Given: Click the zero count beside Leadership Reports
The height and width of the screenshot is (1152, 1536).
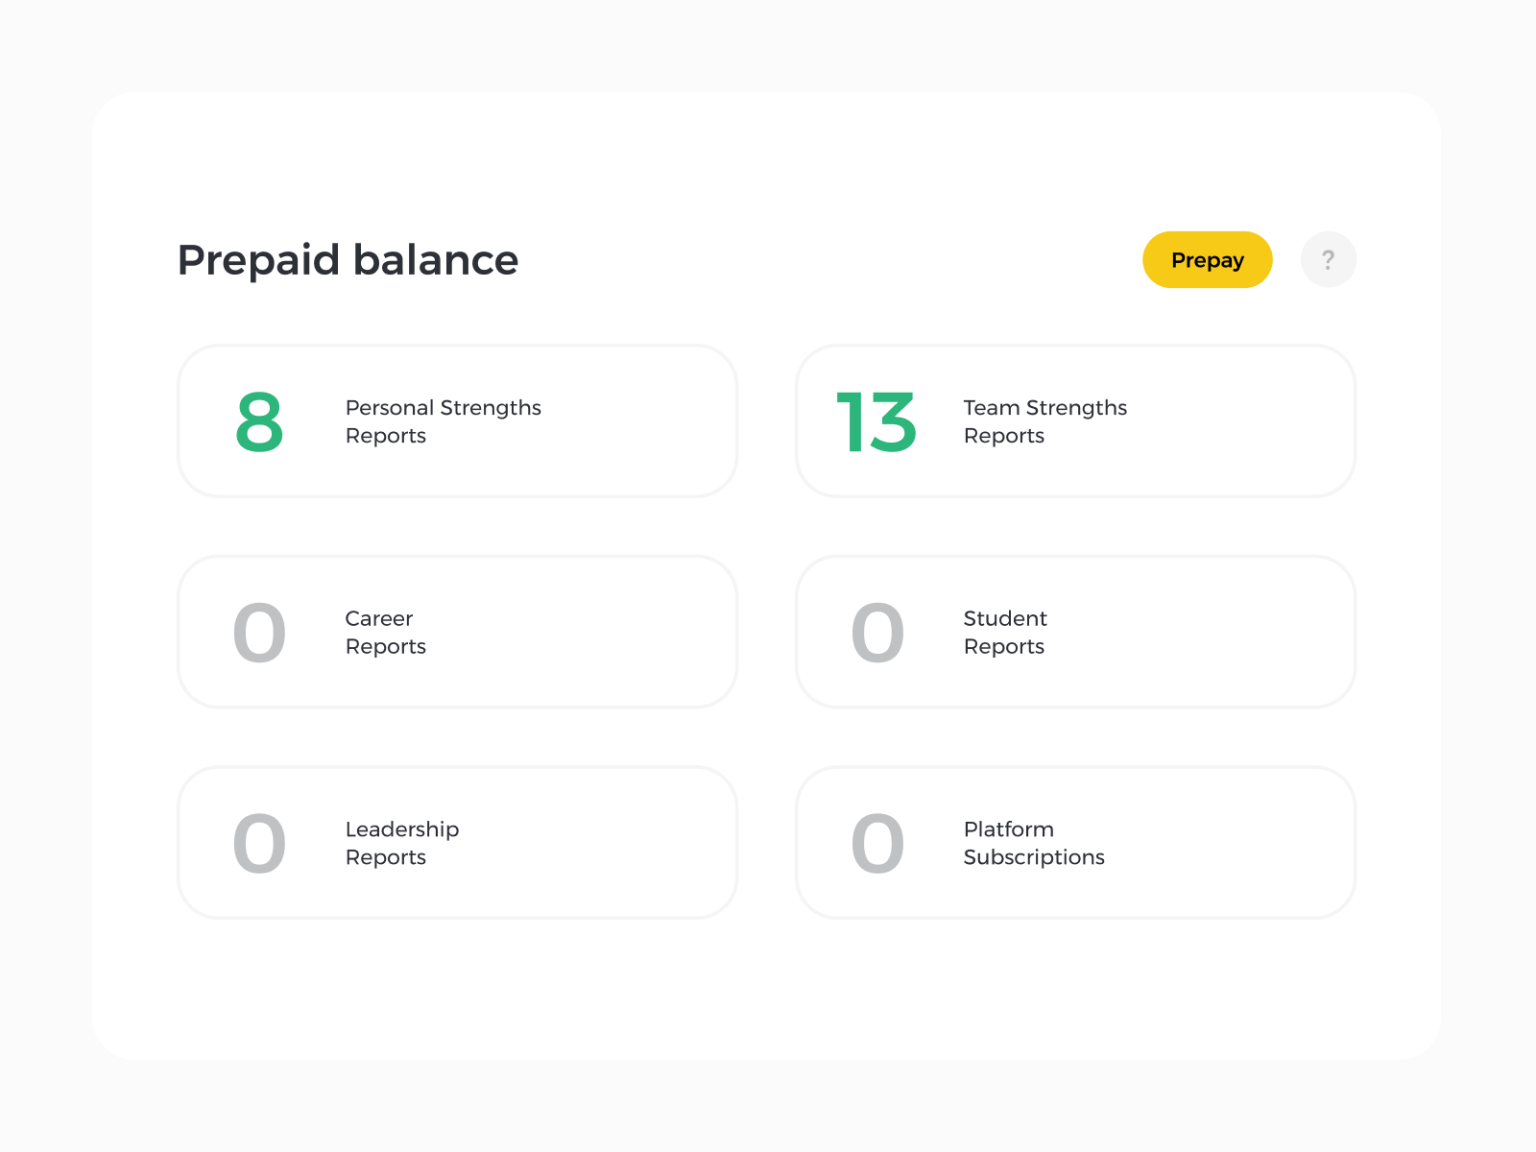Looking at the screenshot, I should pos(259,844).
